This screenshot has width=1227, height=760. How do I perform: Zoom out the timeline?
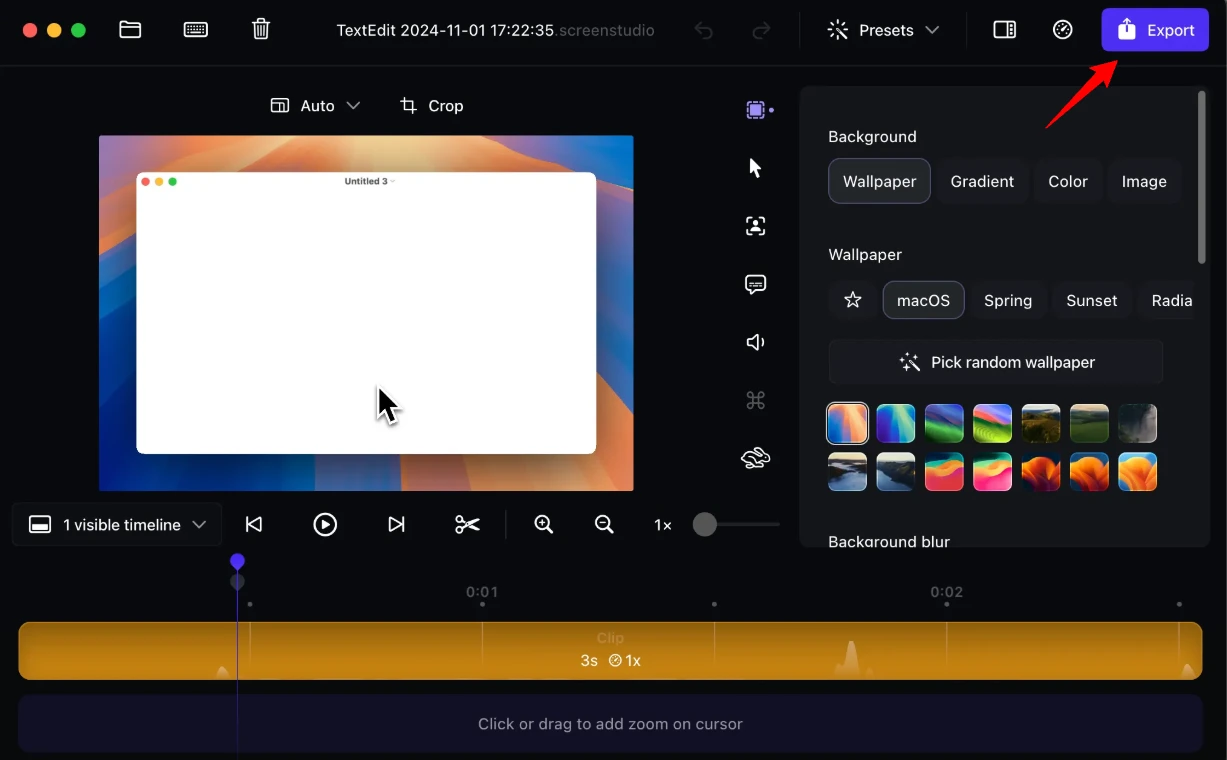click(604, 524)
